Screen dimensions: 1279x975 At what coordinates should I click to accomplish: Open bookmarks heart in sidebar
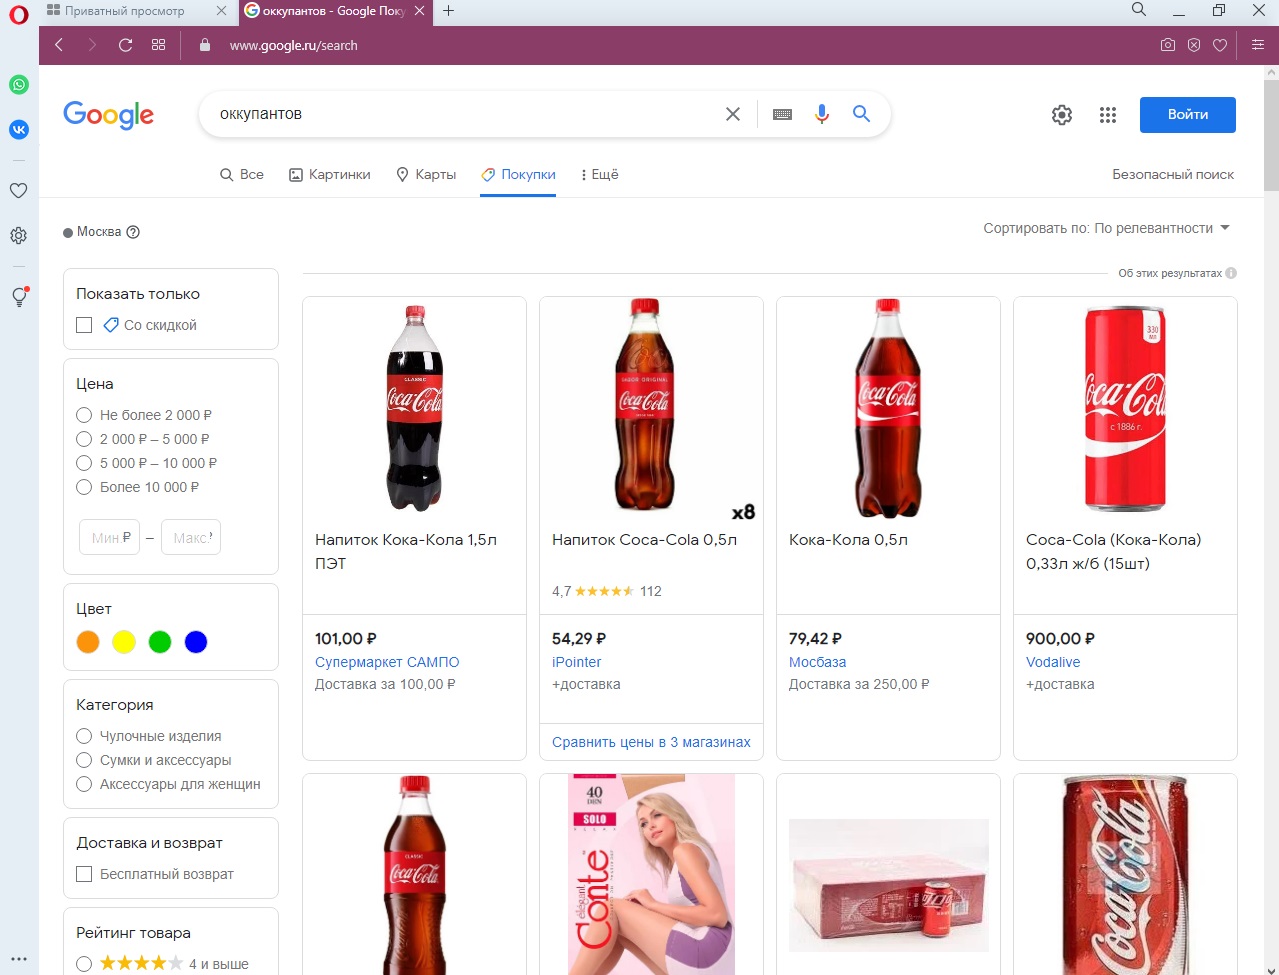[19, 190]
